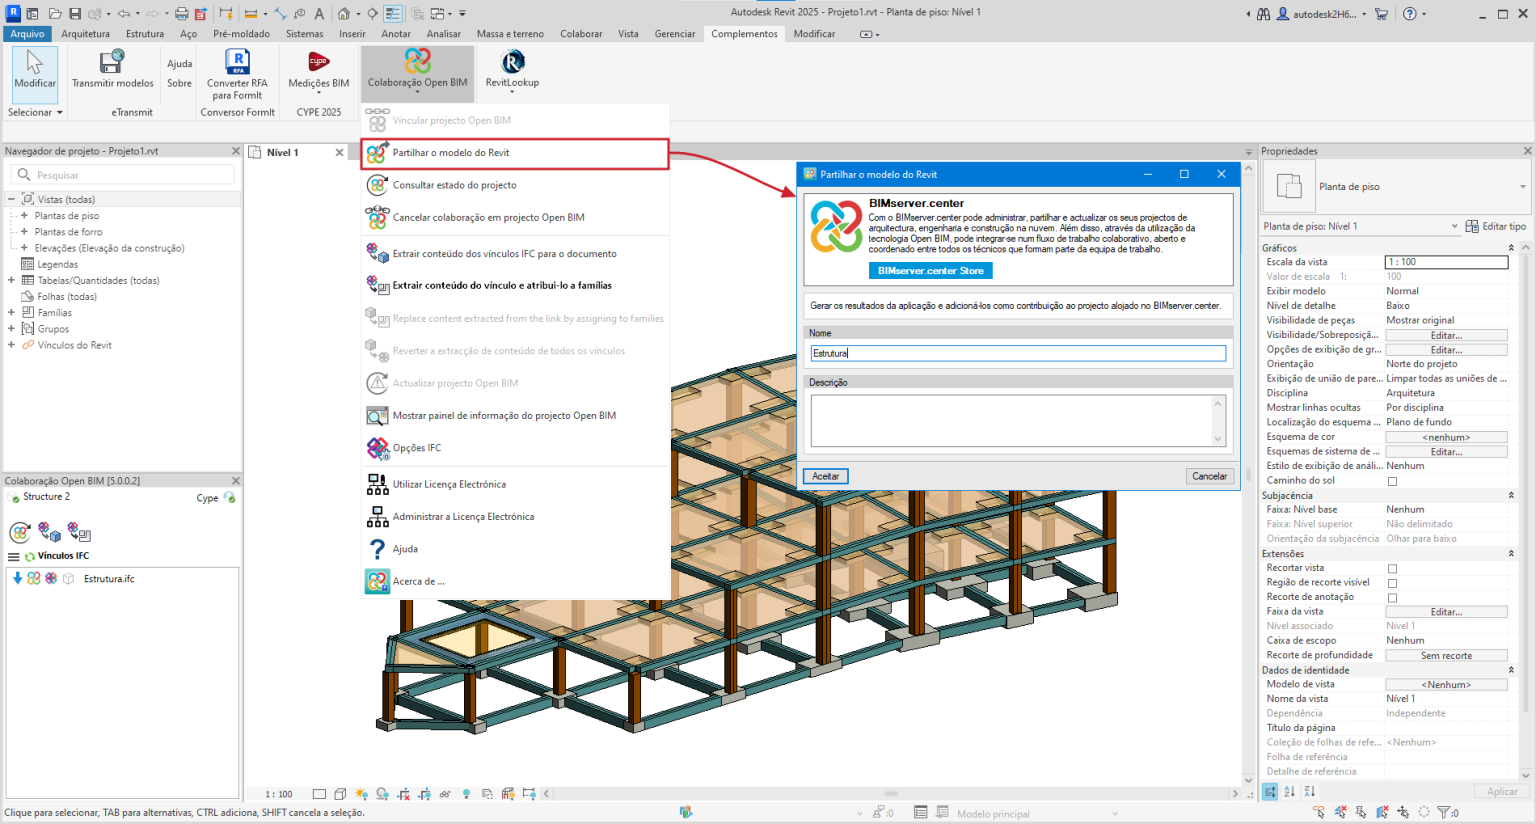Expand the Famílias node in project browser
Screen dimensions: 1536x824
tap(11, 313)
